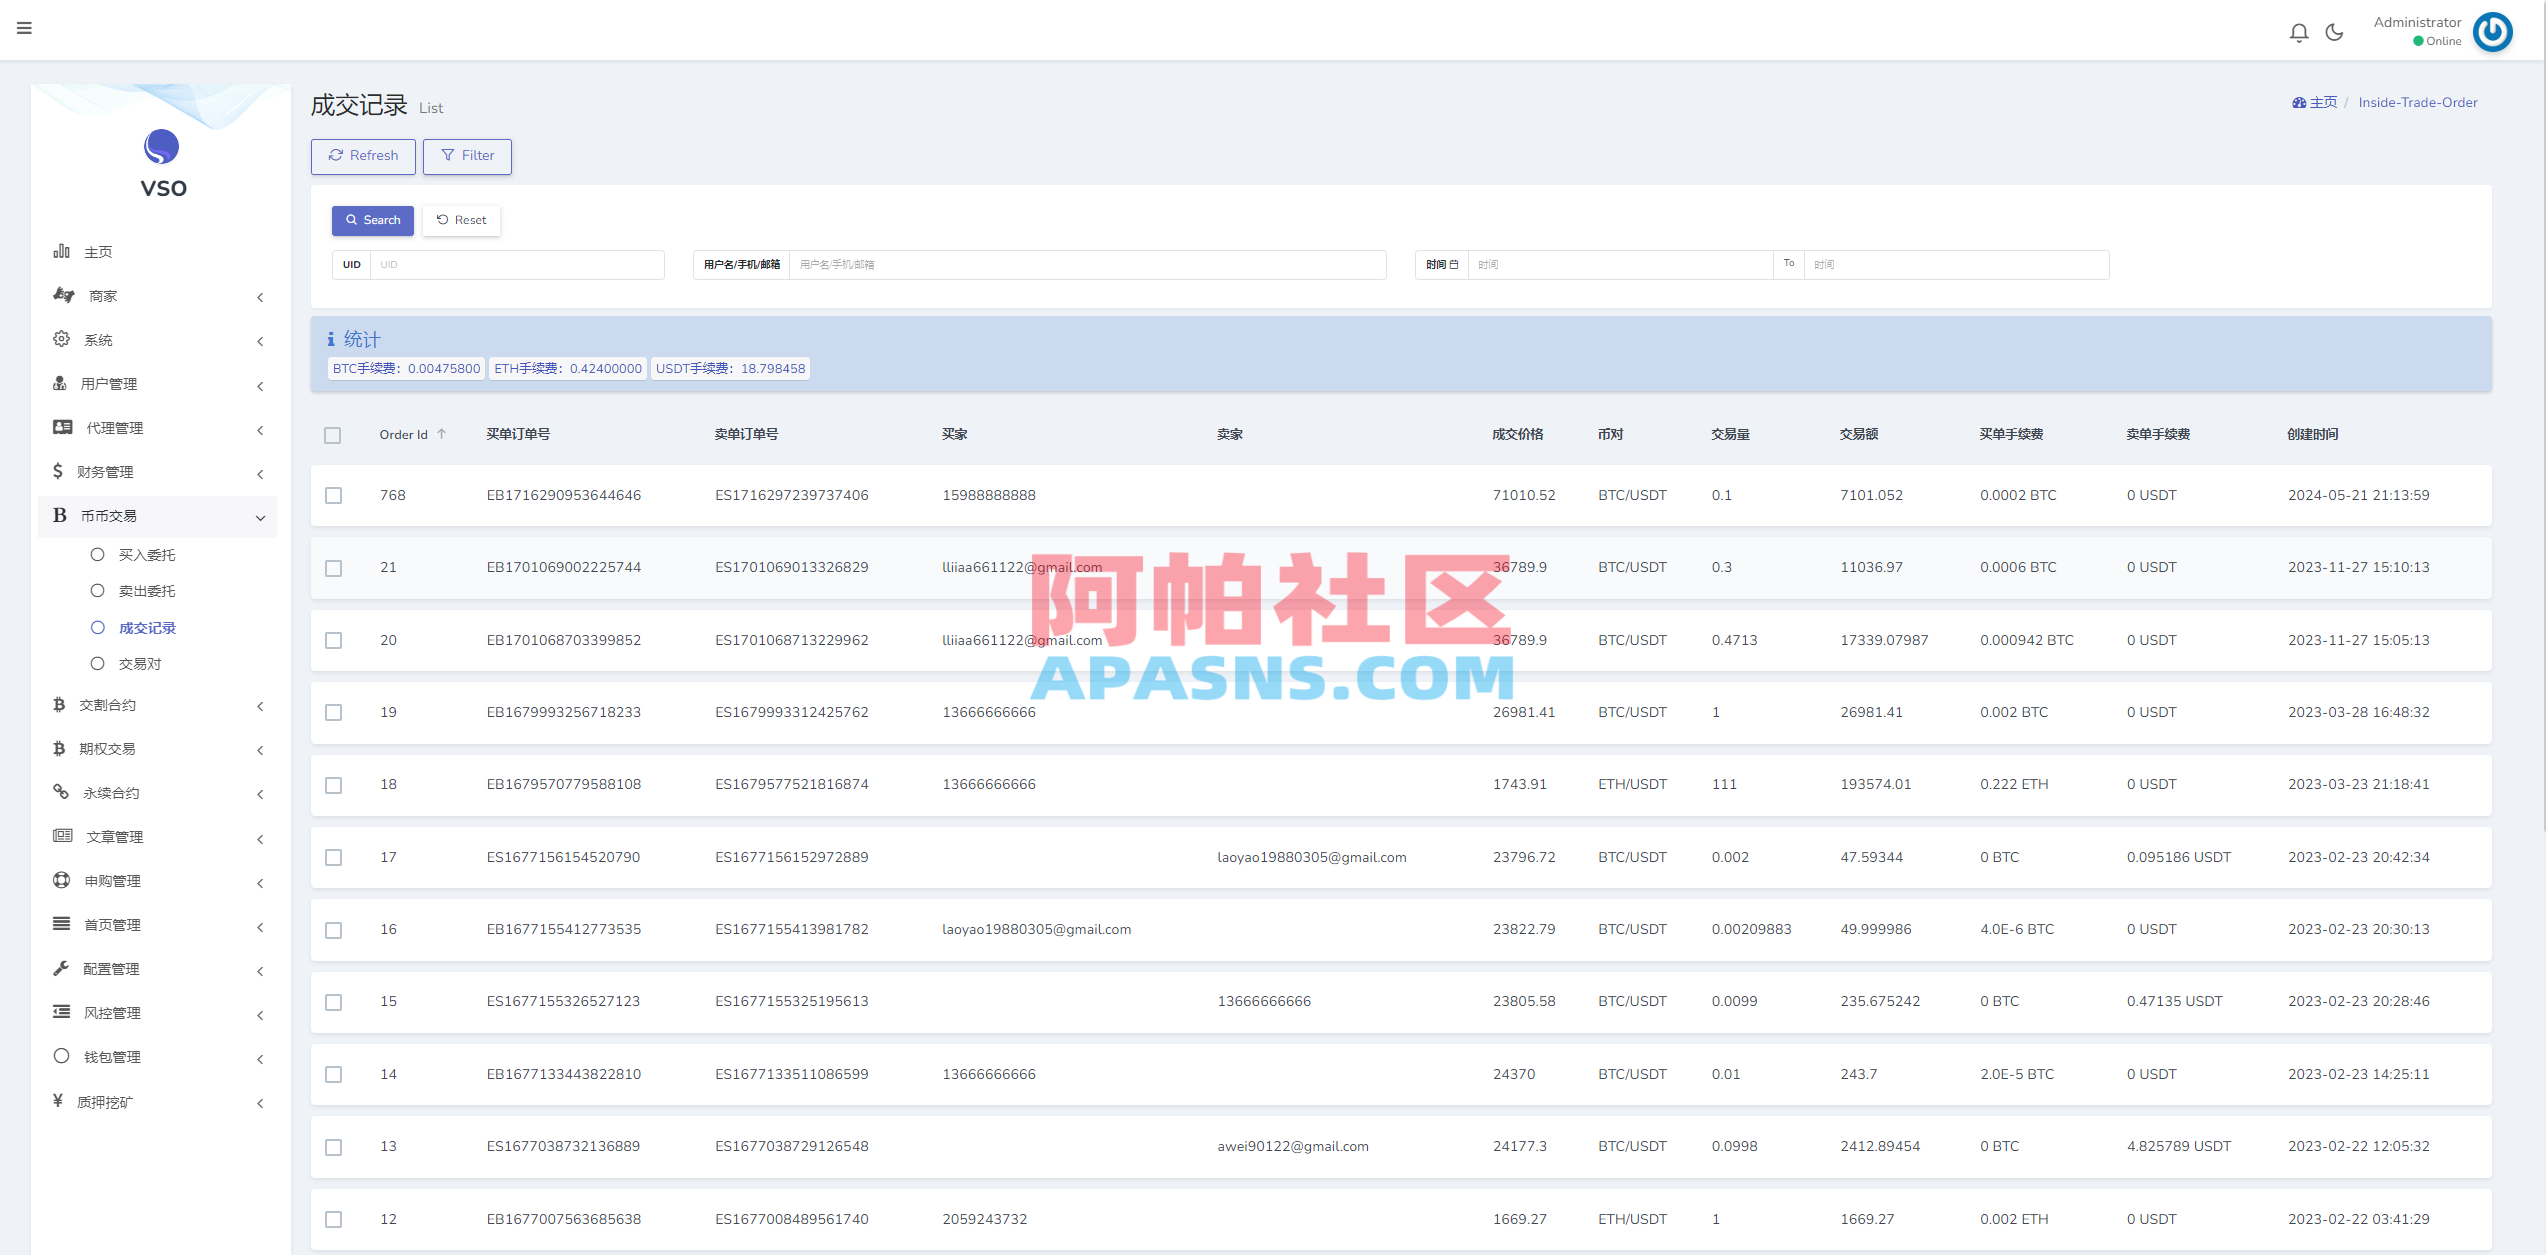Select the 用户管理 sidebar icon

(62, 383)
